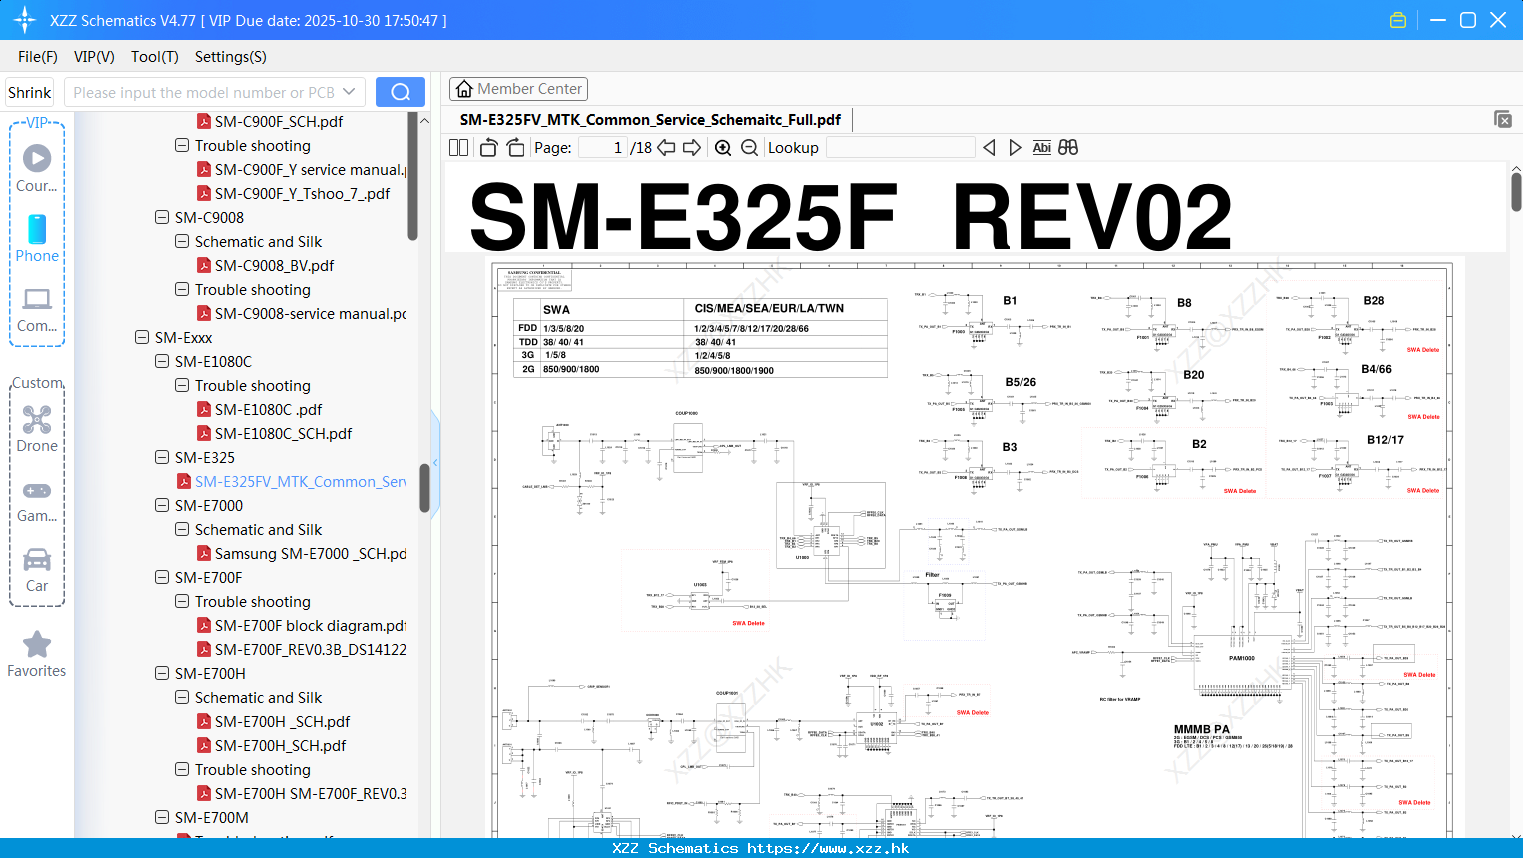Click the search magnifier button
This screenshot has width=1523, height=858.
400,92
